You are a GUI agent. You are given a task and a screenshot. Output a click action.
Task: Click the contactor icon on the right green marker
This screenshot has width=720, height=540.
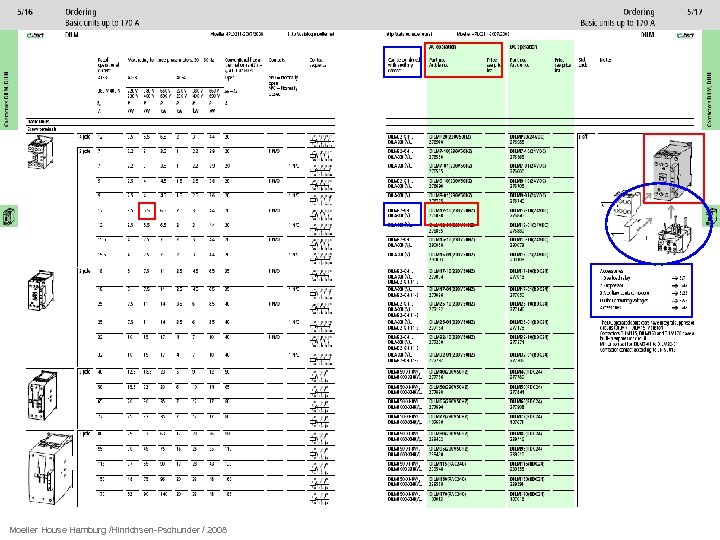[712, 216]
